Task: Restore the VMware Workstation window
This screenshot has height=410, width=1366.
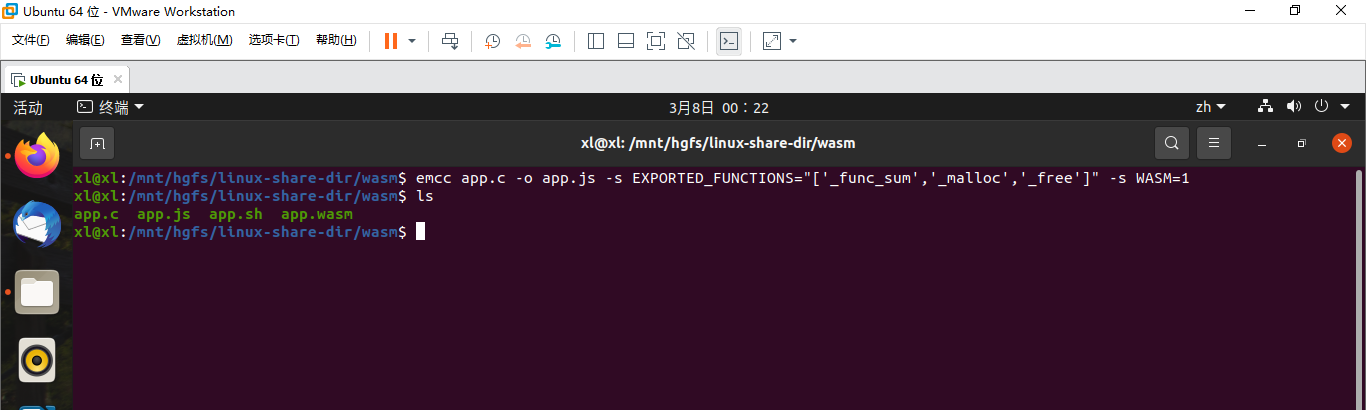Action: [x=1296, y=11]
